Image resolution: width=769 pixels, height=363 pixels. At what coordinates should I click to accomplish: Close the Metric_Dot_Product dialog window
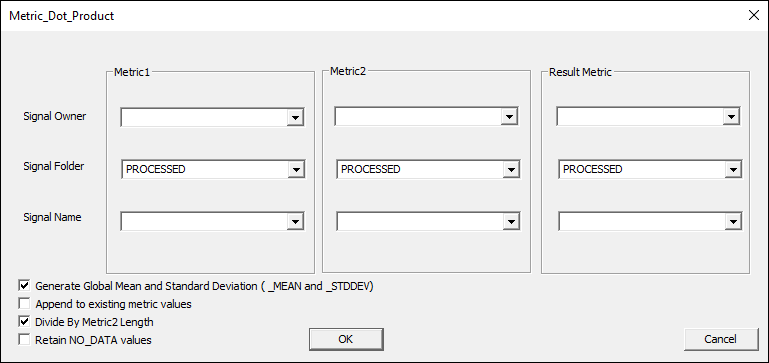(754, 15)
